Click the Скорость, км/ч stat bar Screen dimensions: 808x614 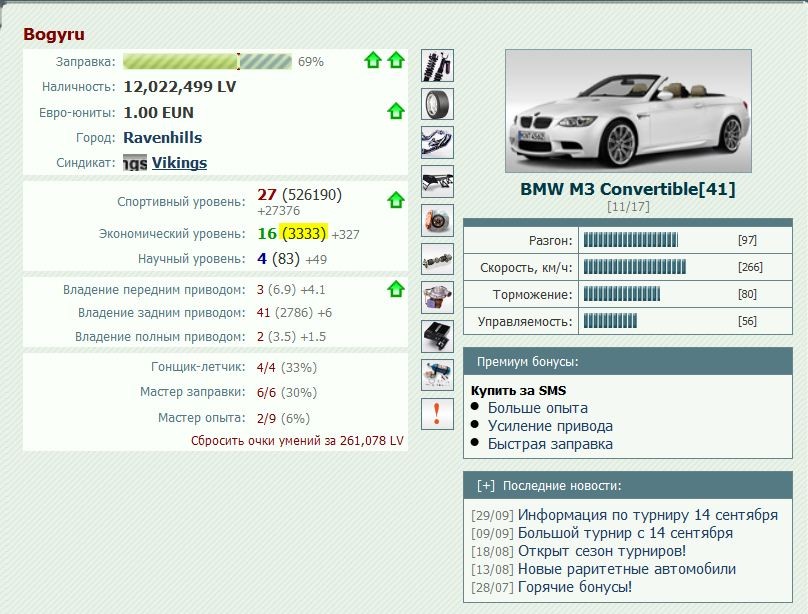click(635, 267)
